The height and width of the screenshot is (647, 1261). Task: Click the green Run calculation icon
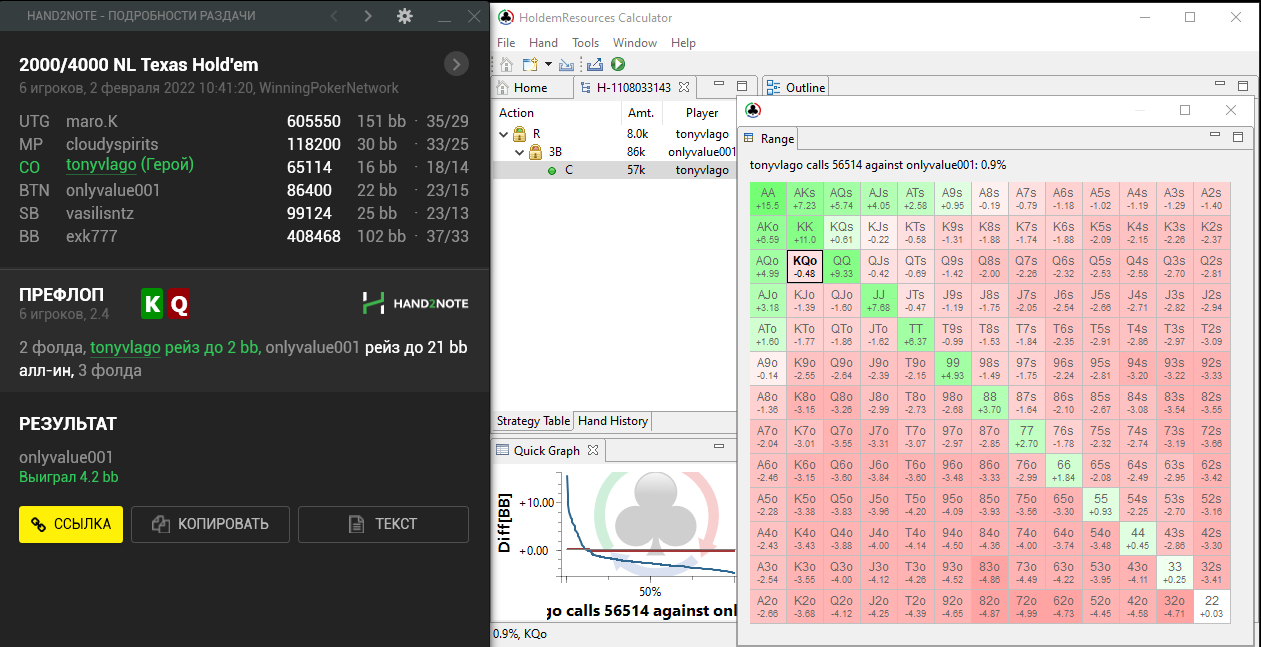coord(618,64)
